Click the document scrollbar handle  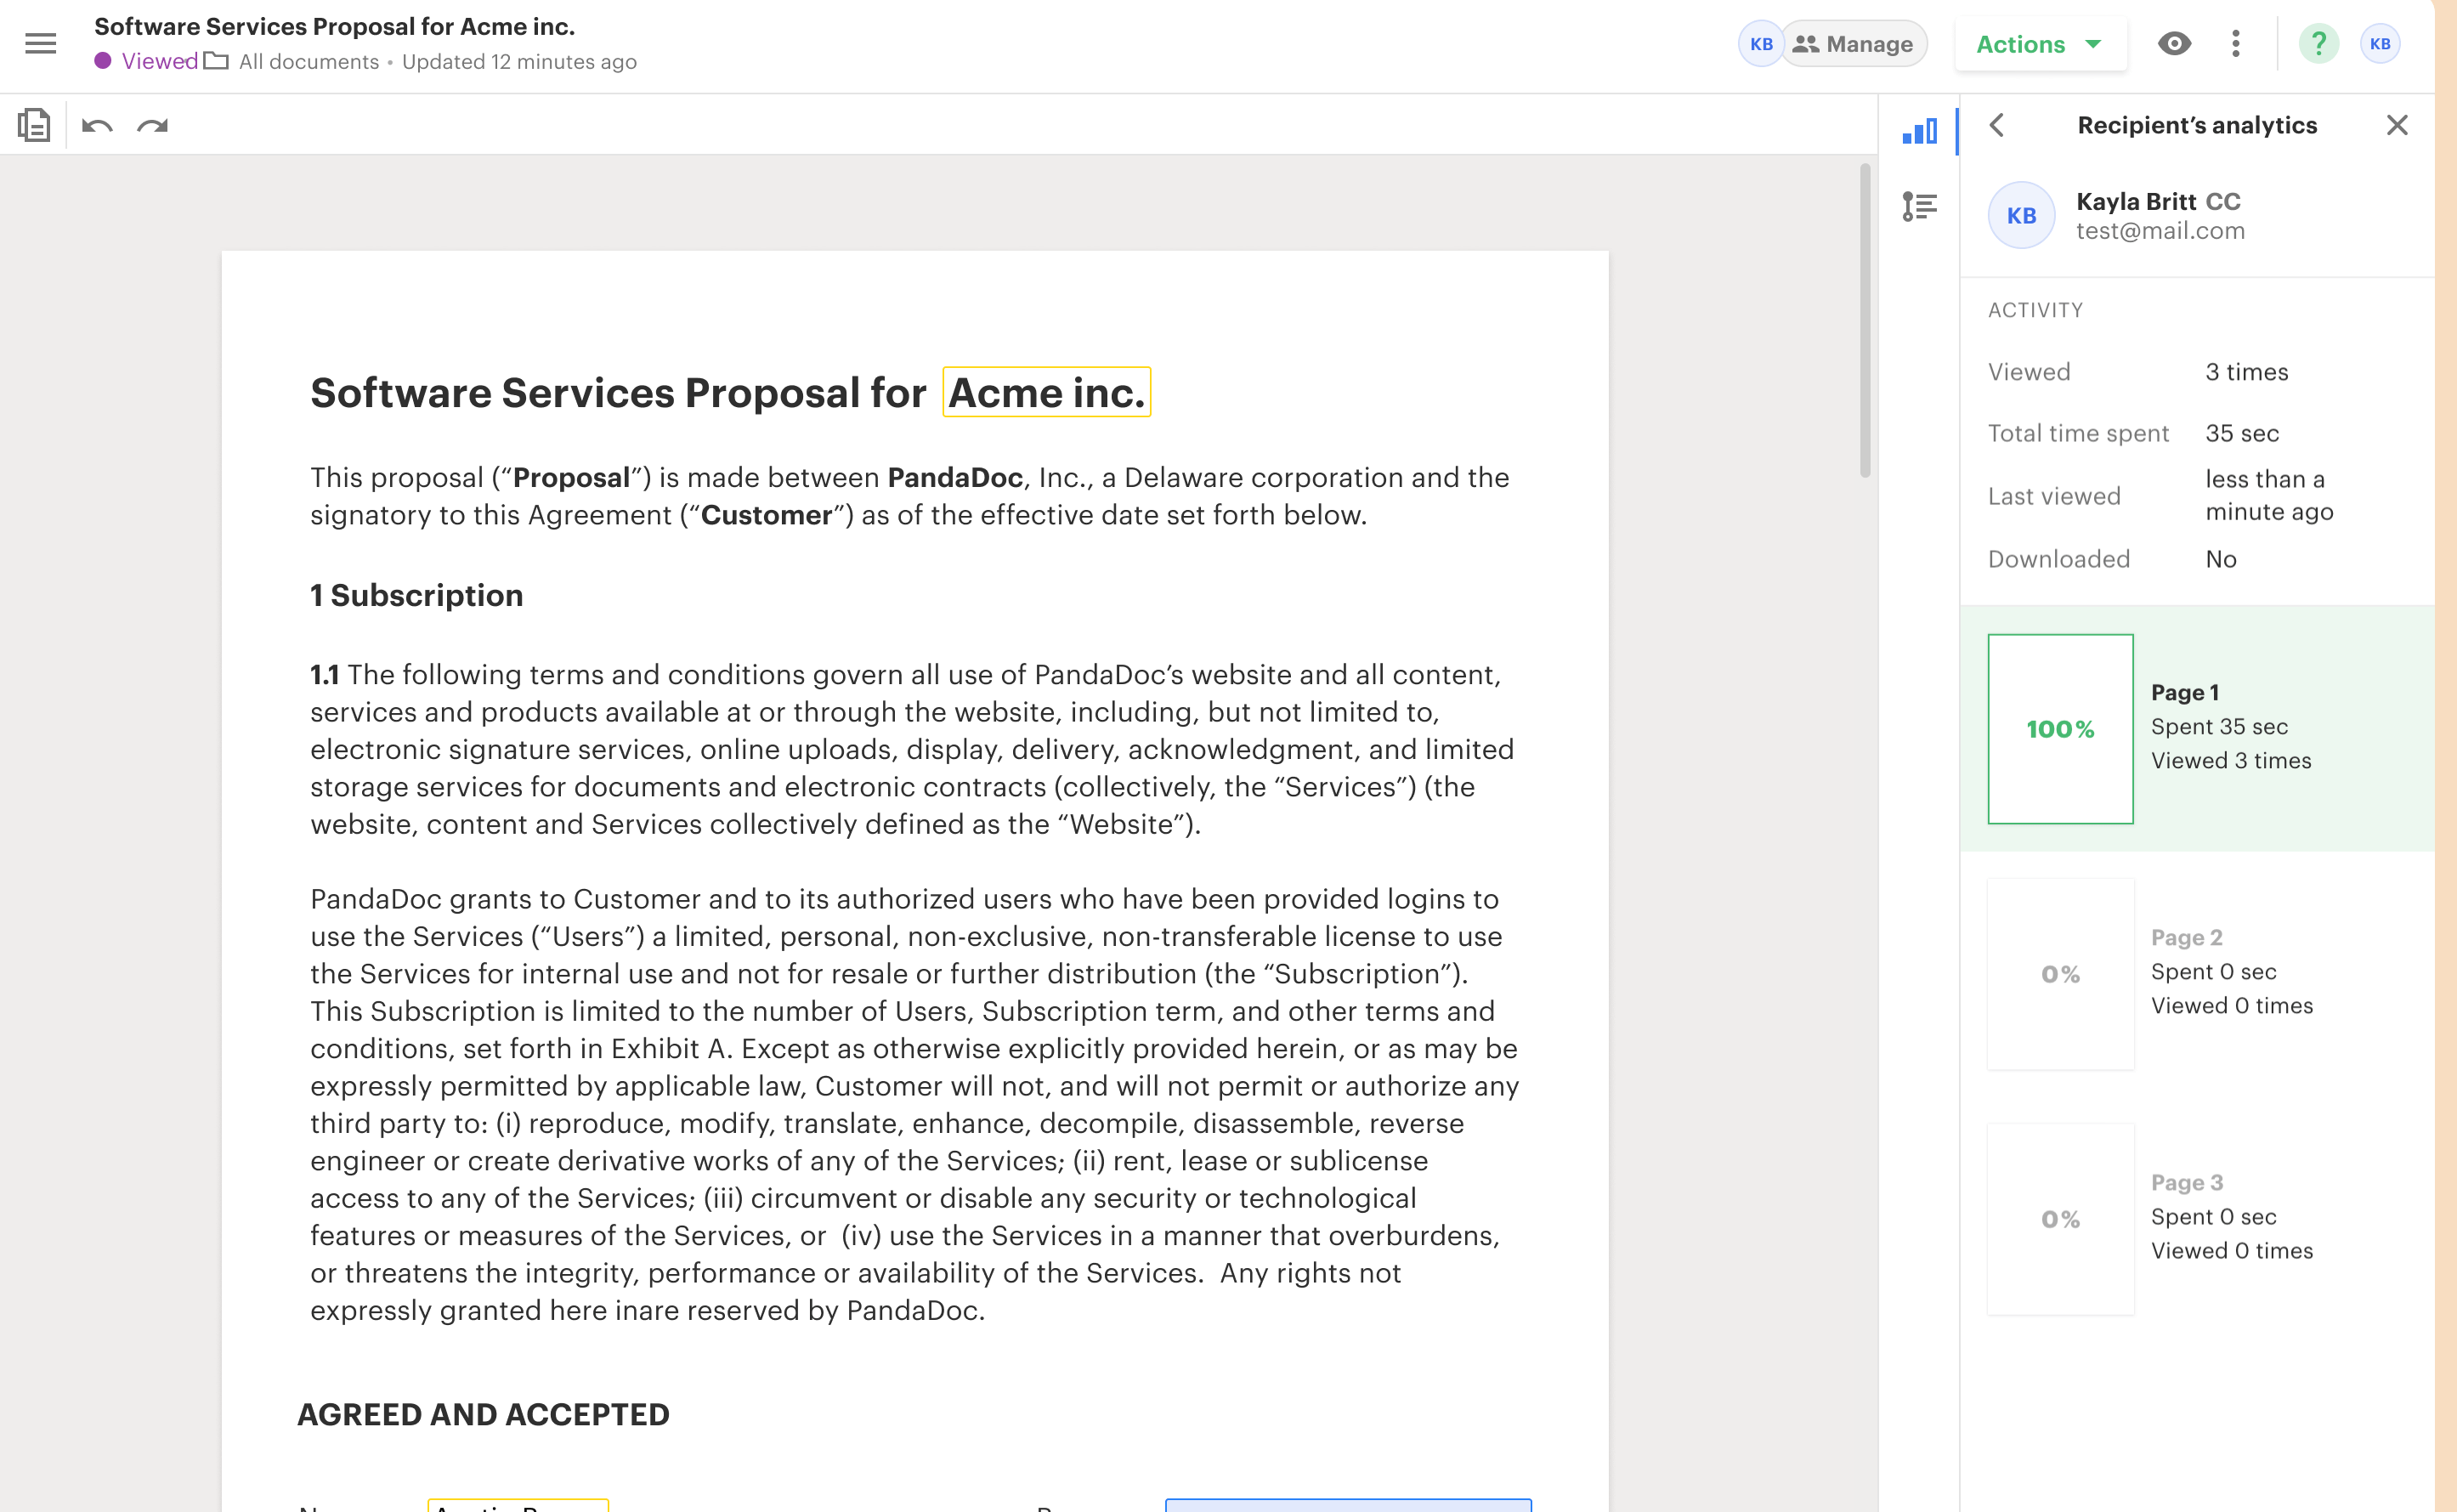pyautogui.click(x=1865, y=320)
